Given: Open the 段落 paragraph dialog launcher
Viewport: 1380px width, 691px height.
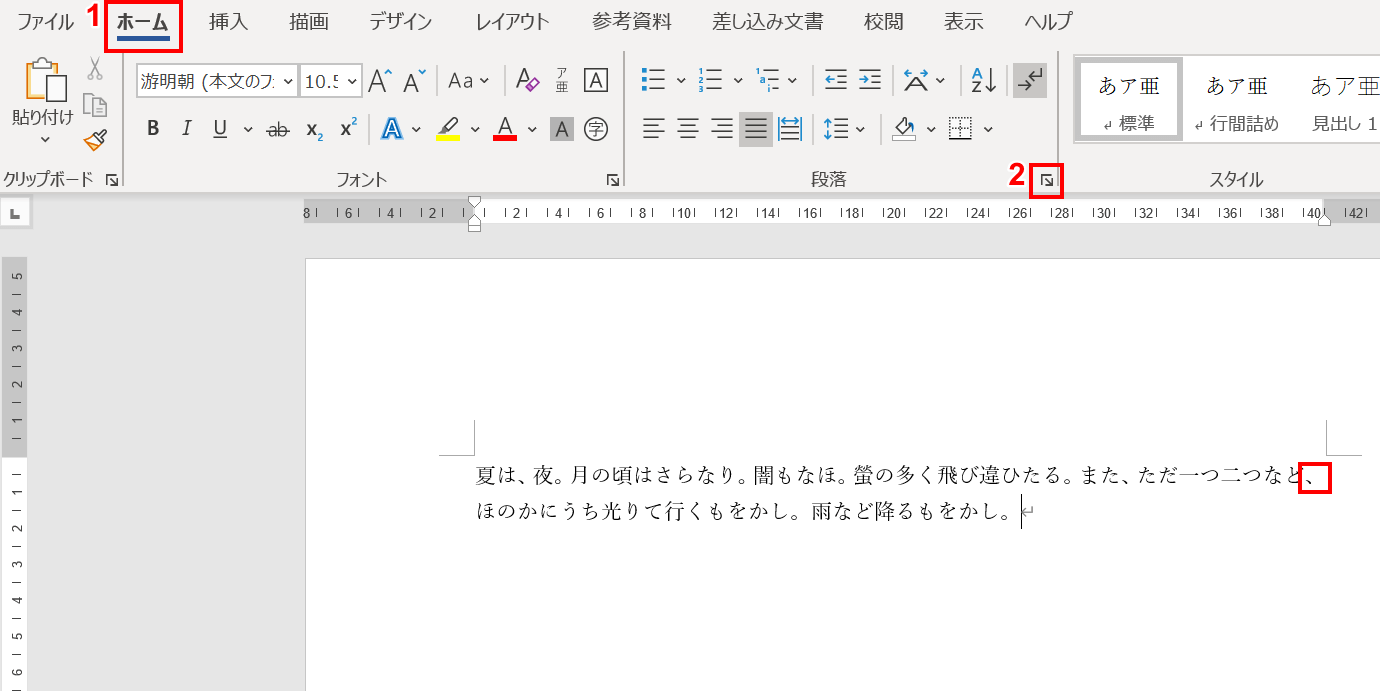Looking at the screenshot, I should 1046,181.
